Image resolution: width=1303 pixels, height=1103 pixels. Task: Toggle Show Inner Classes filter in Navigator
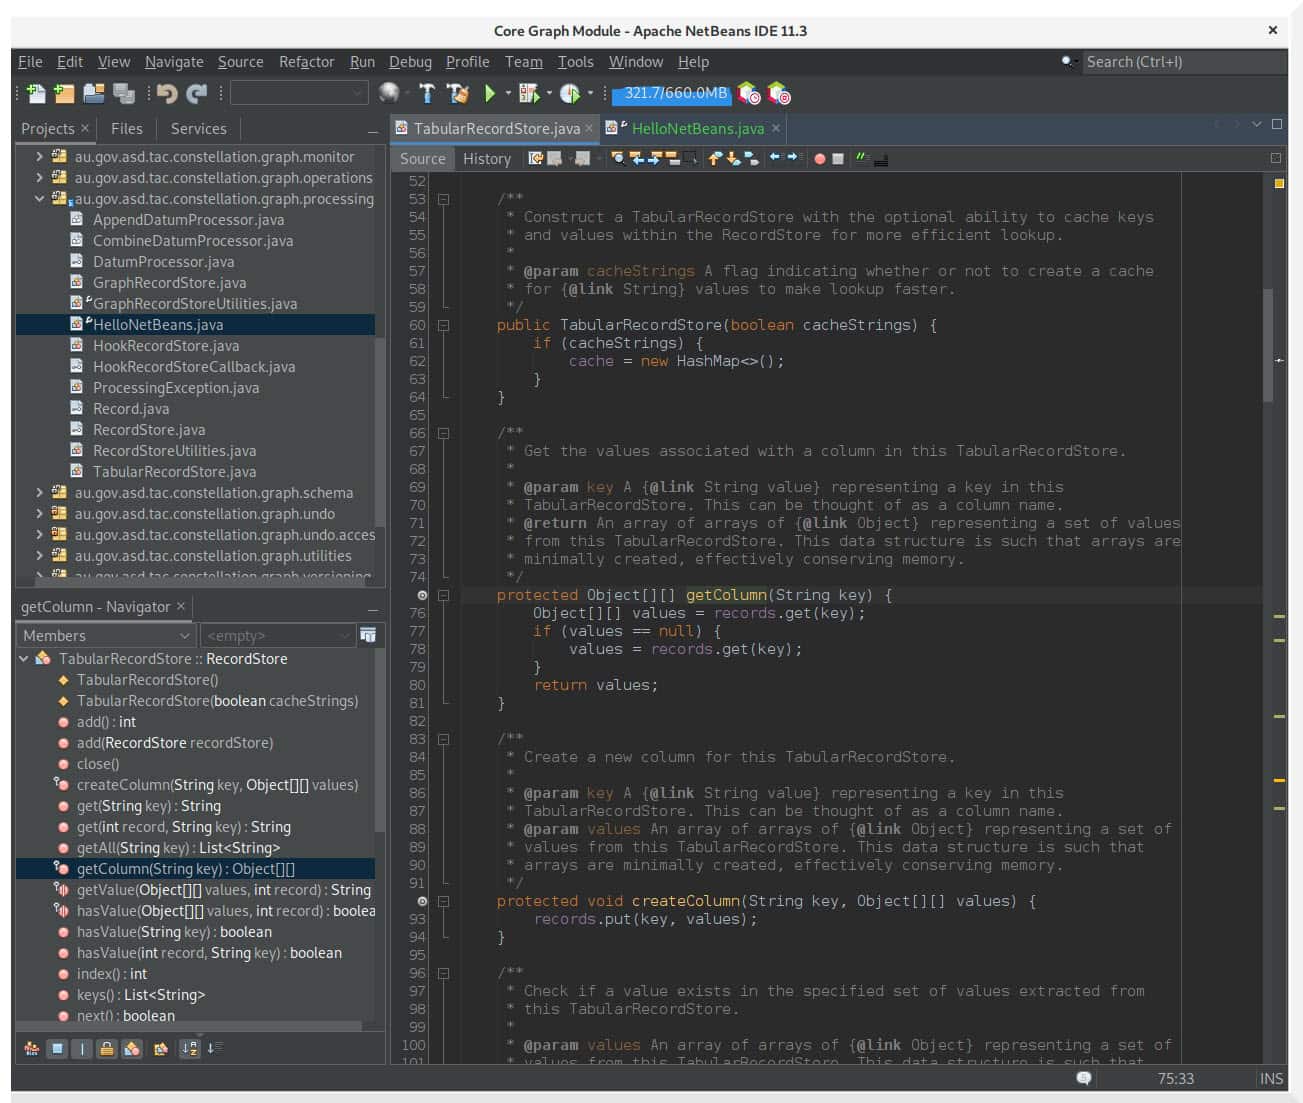(131, 1048)
